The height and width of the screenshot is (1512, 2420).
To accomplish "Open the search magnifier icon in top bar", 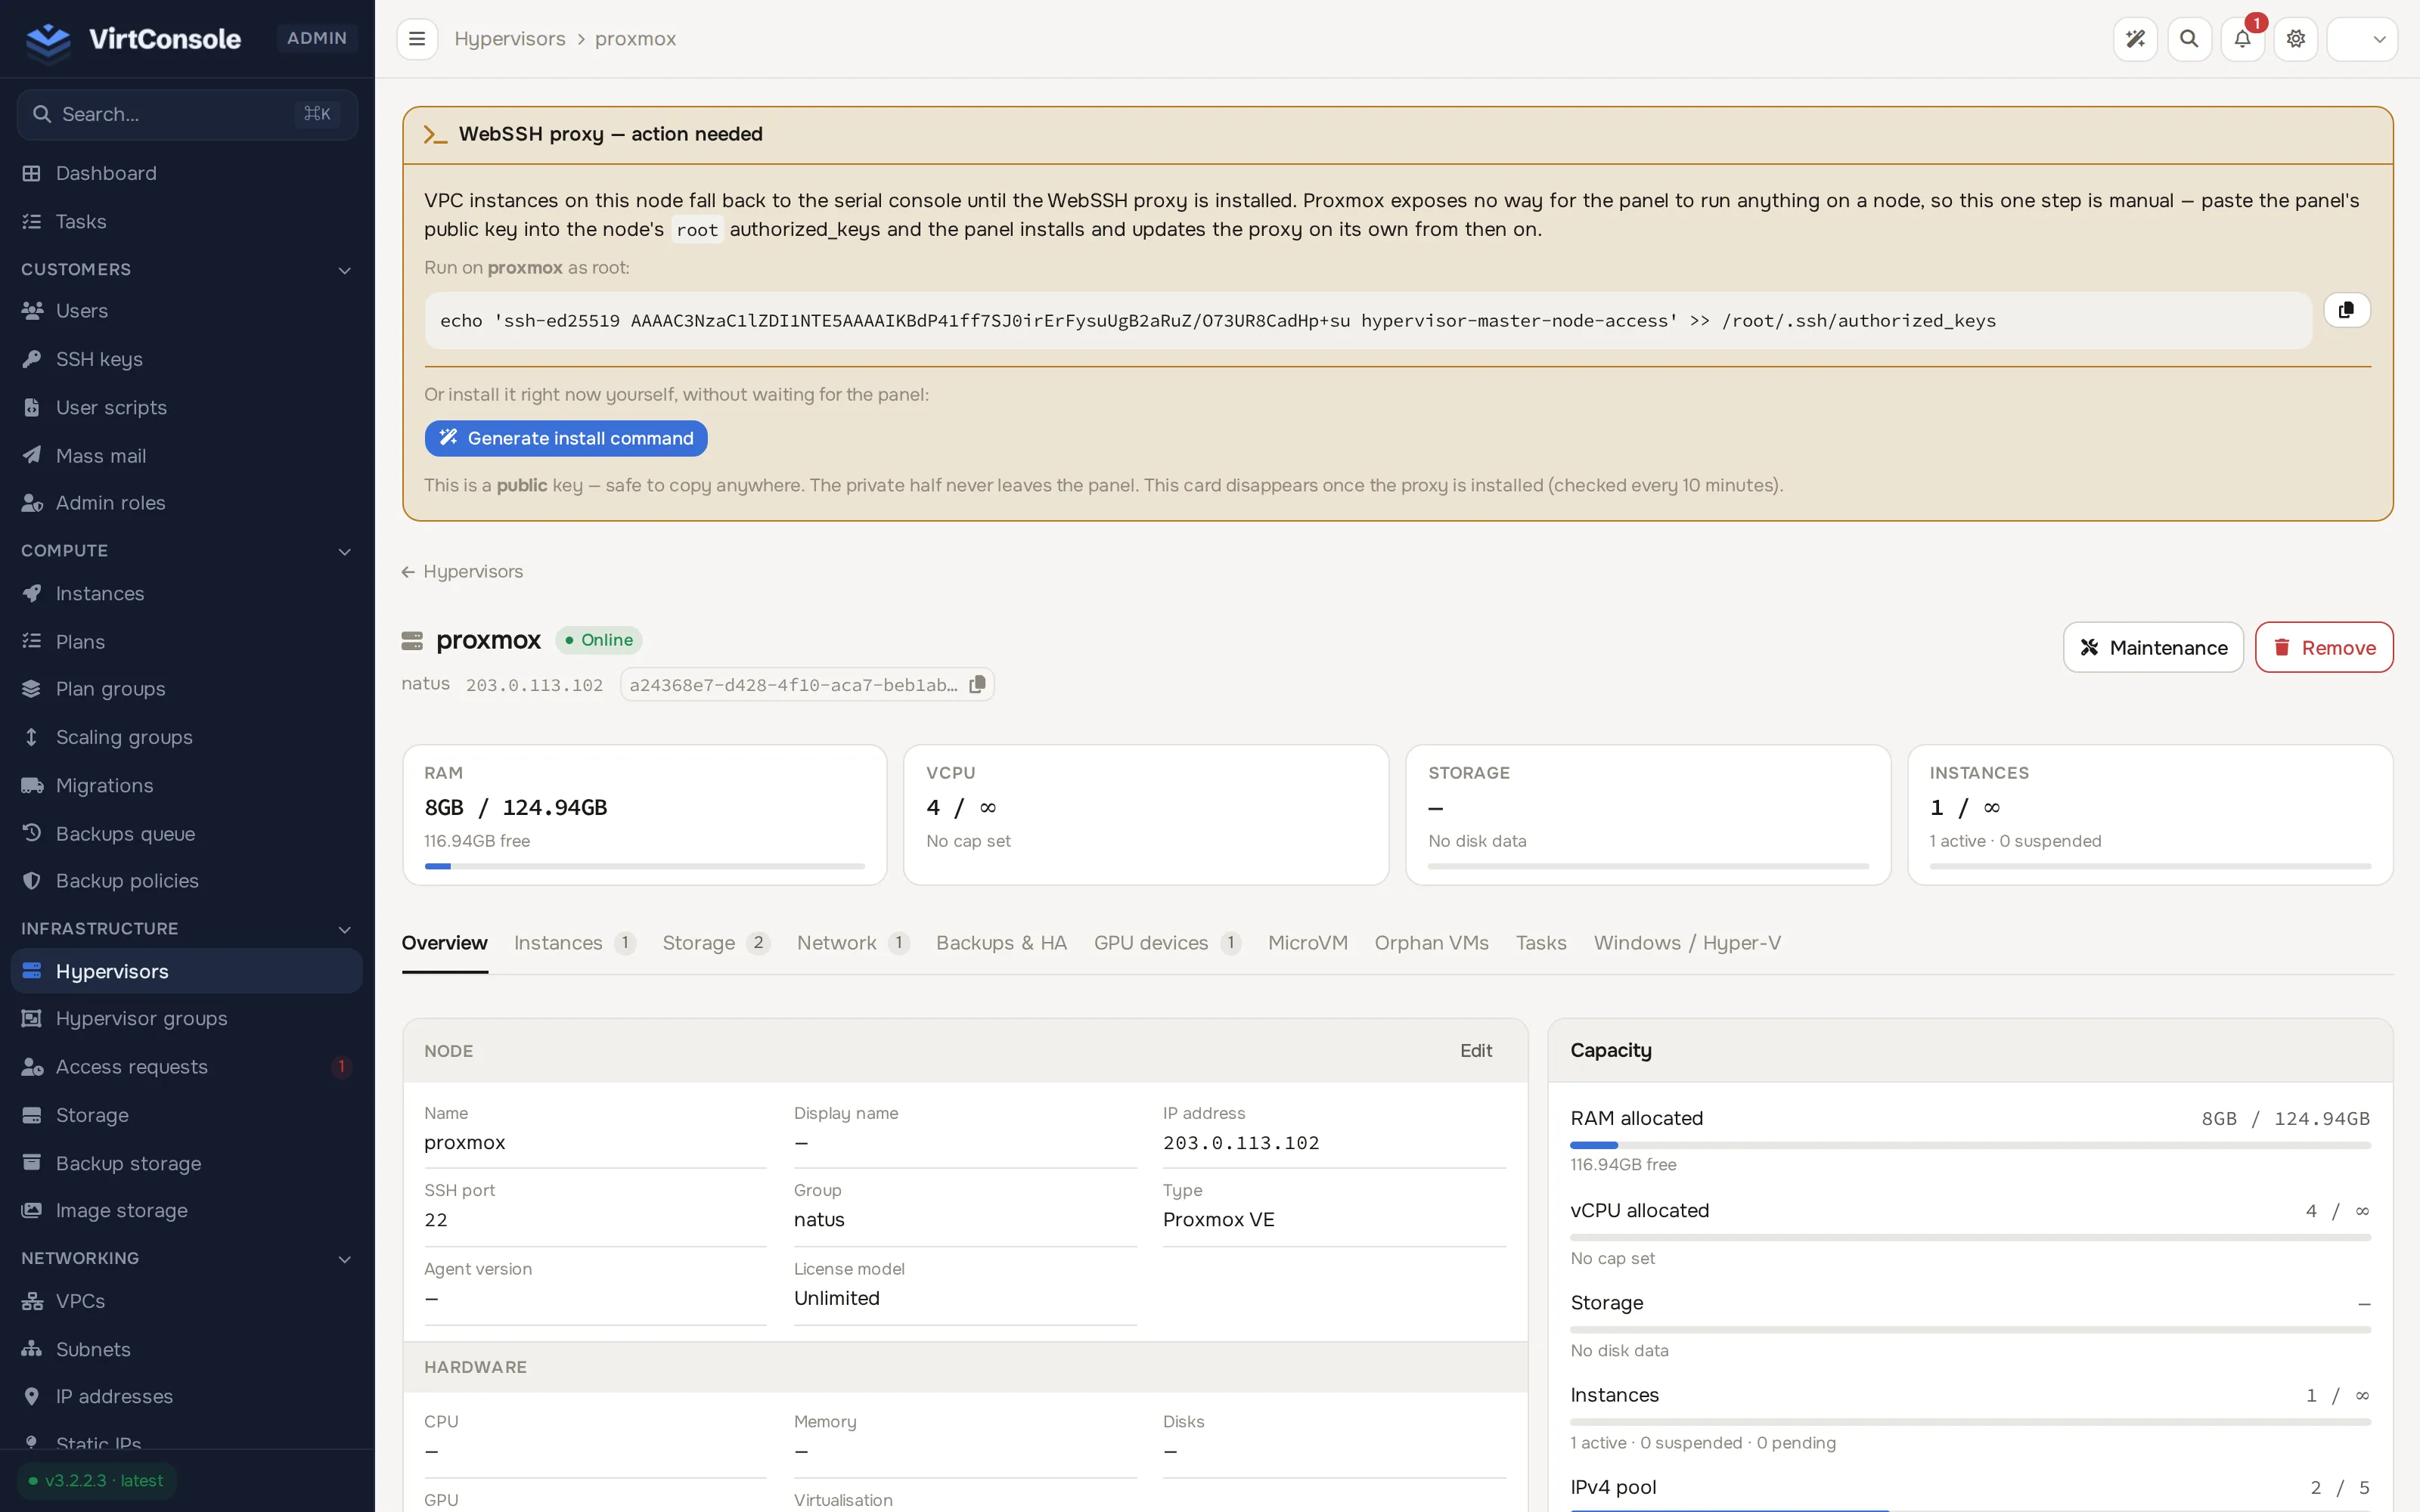I will pyautogui.click(x=2189, y=39).
